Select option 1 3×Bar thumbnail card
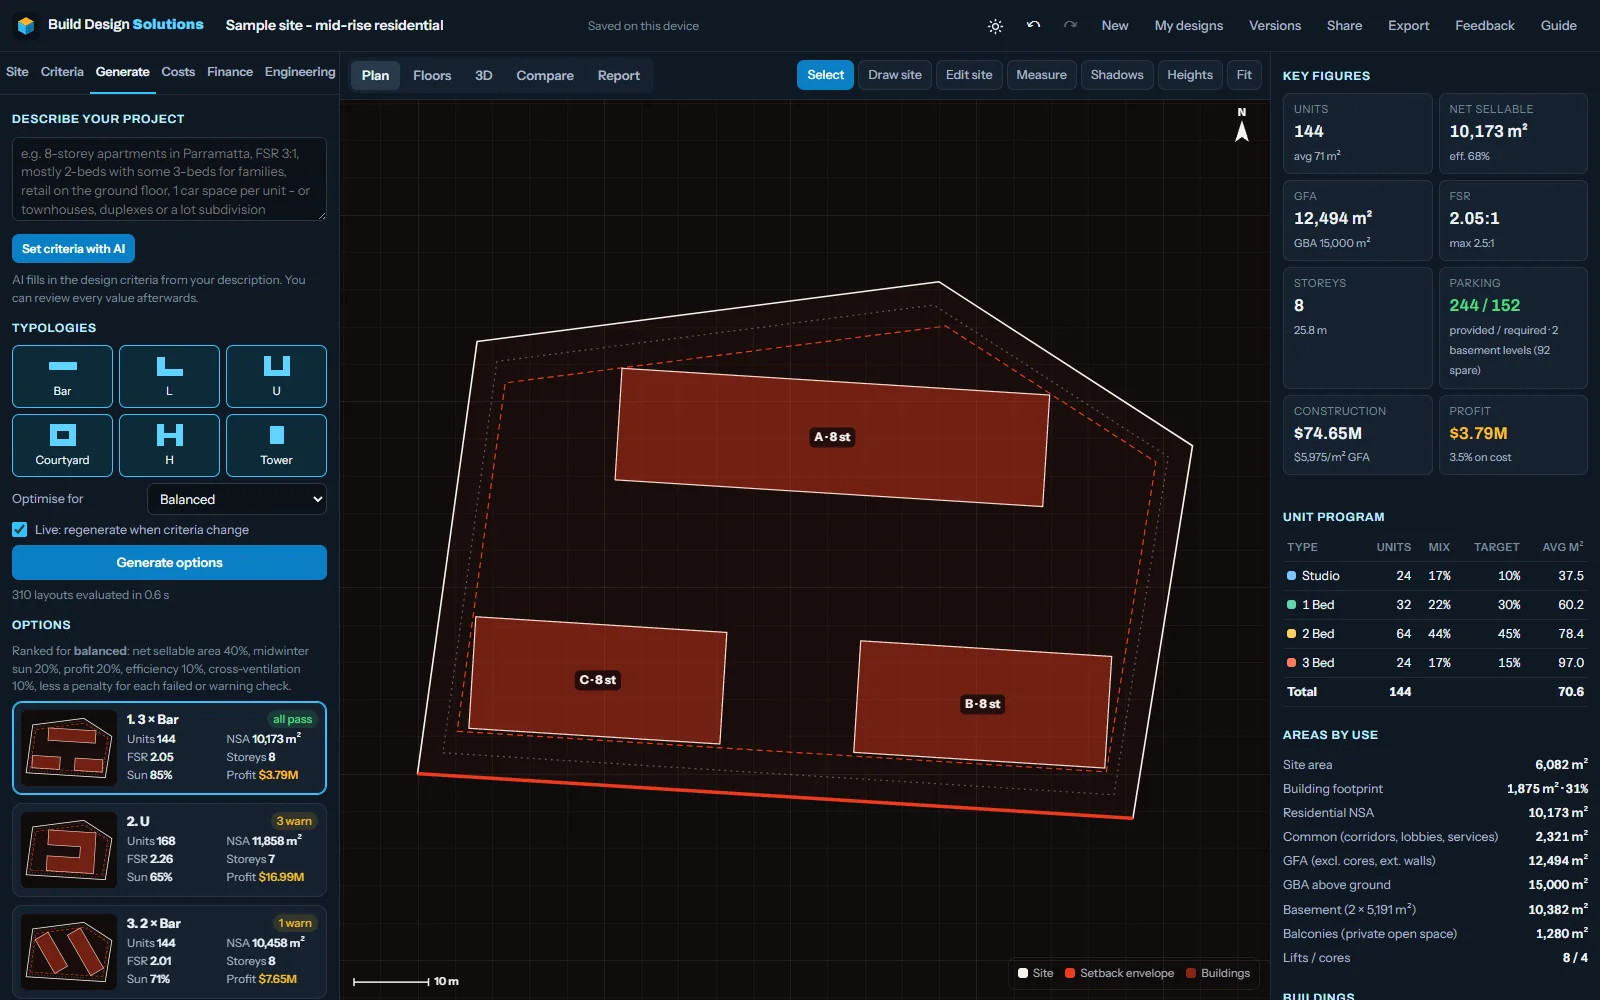 point(169,748)
